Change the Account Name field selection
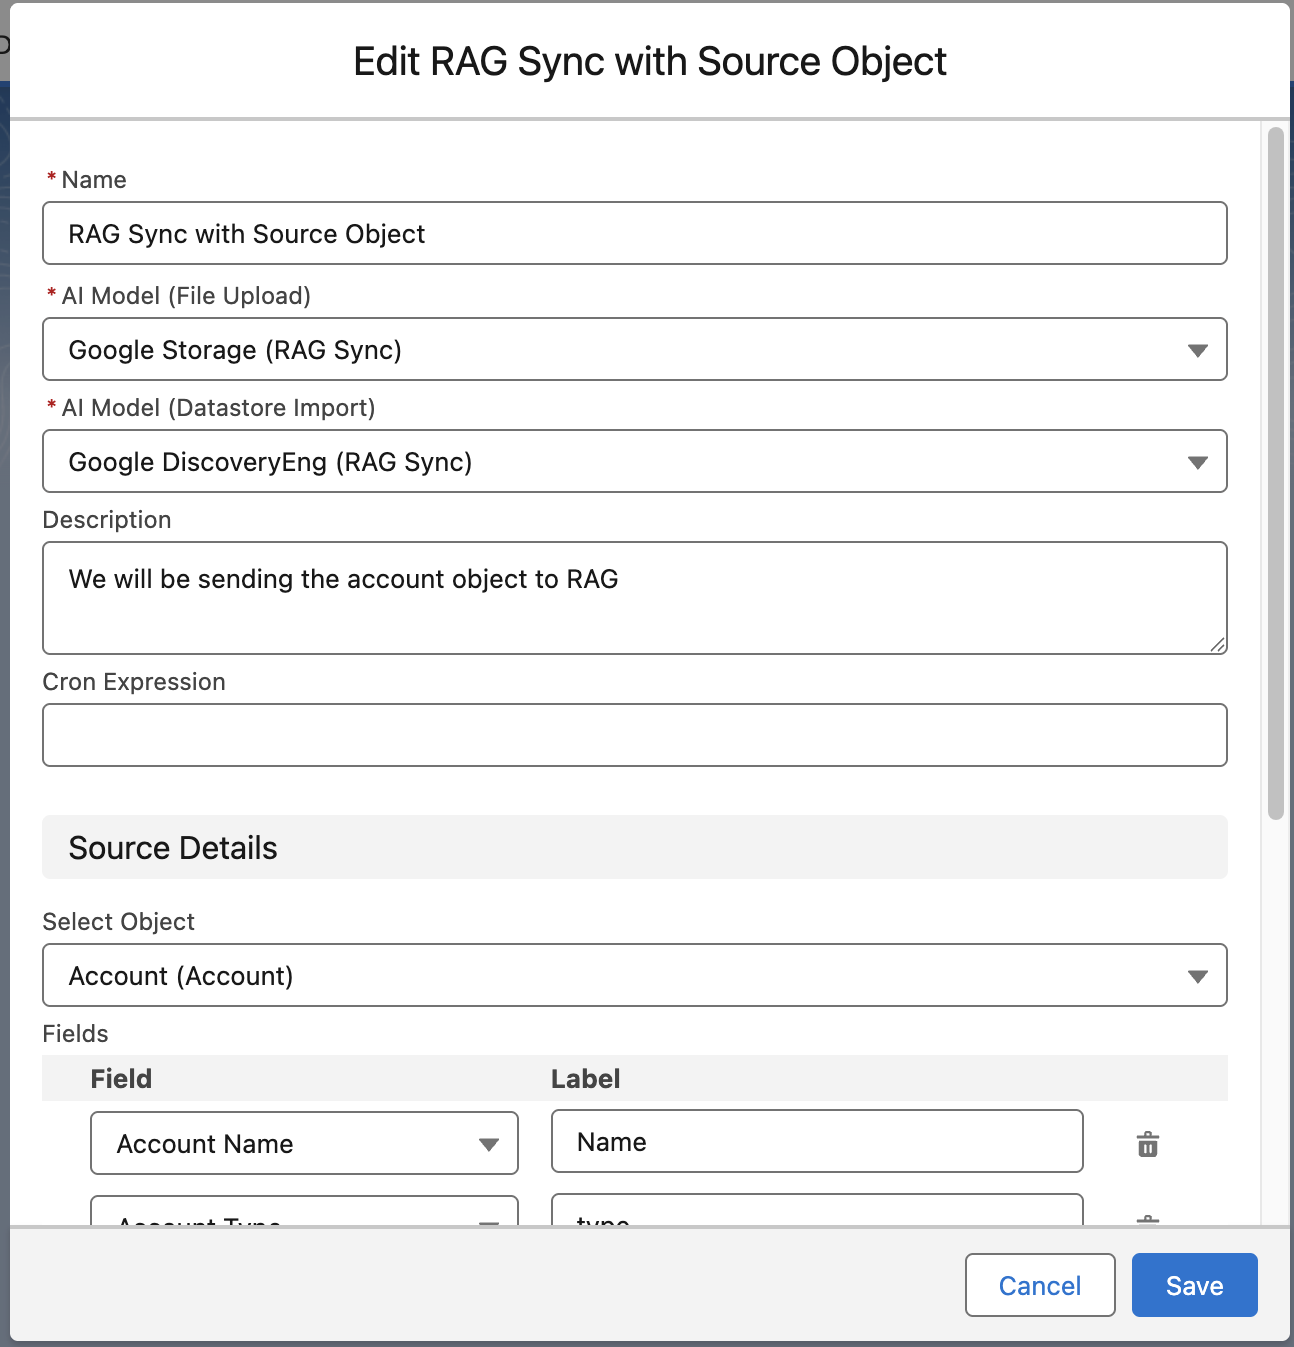Viewport: 1294px width, 1347px height. 304,1144
